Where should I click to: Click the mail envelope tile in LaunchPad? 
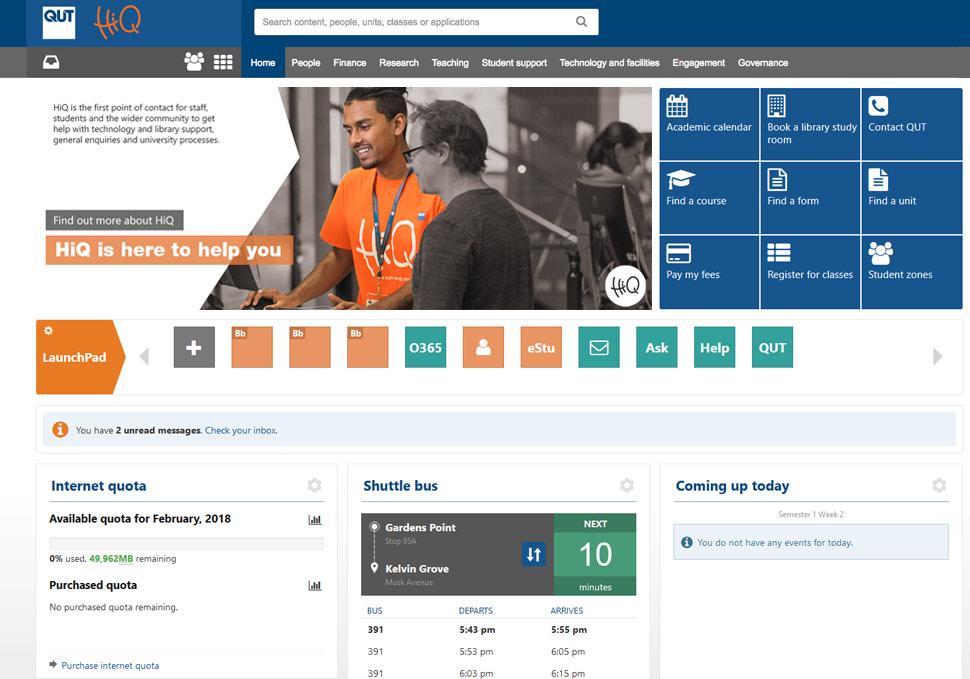click(x=598, y=347)
